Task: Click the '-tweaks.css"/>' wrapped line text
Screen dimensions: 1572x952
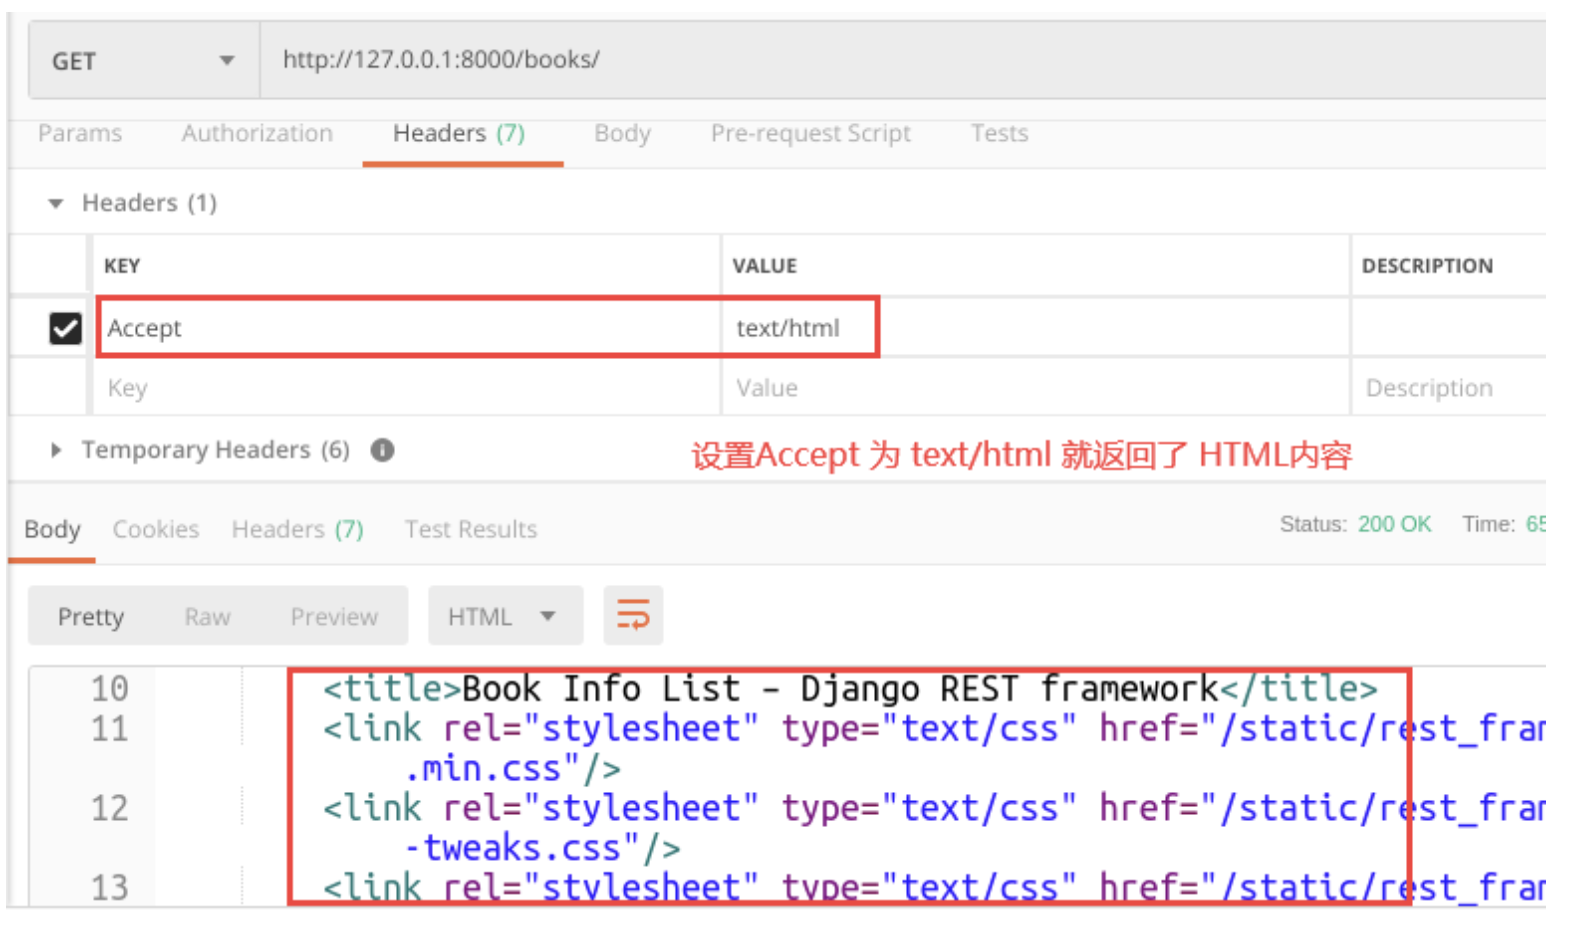Action: tap(542, 849)
